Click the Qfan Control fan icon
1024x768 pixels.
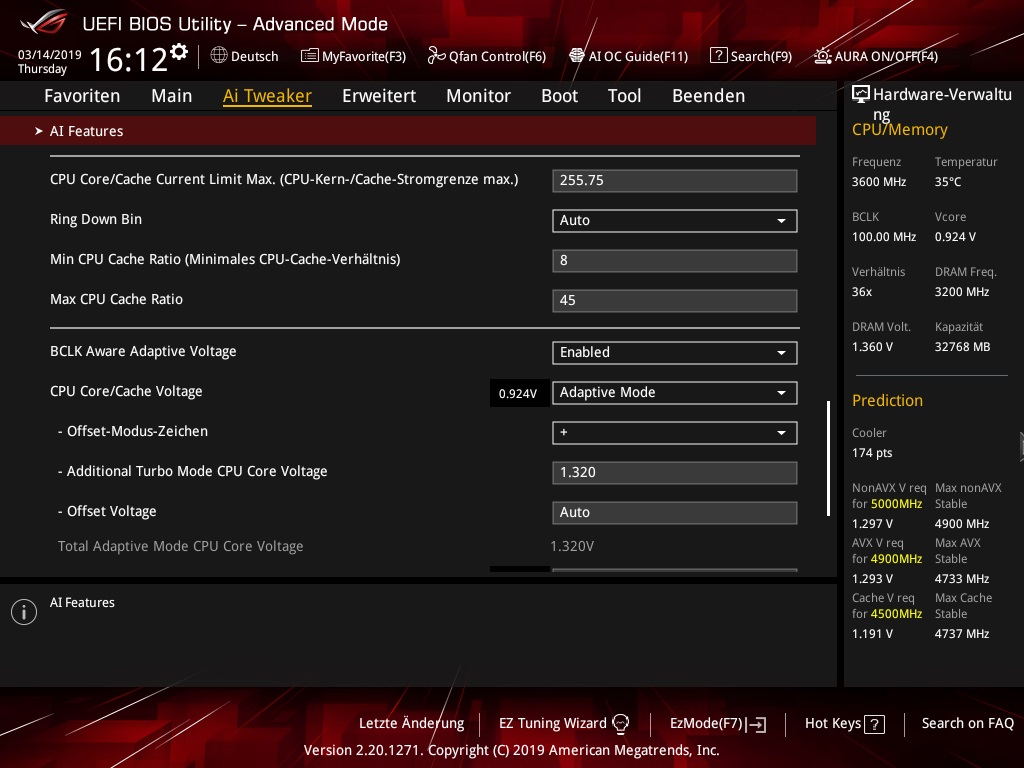pyautogui.click(x=436, y=56)
